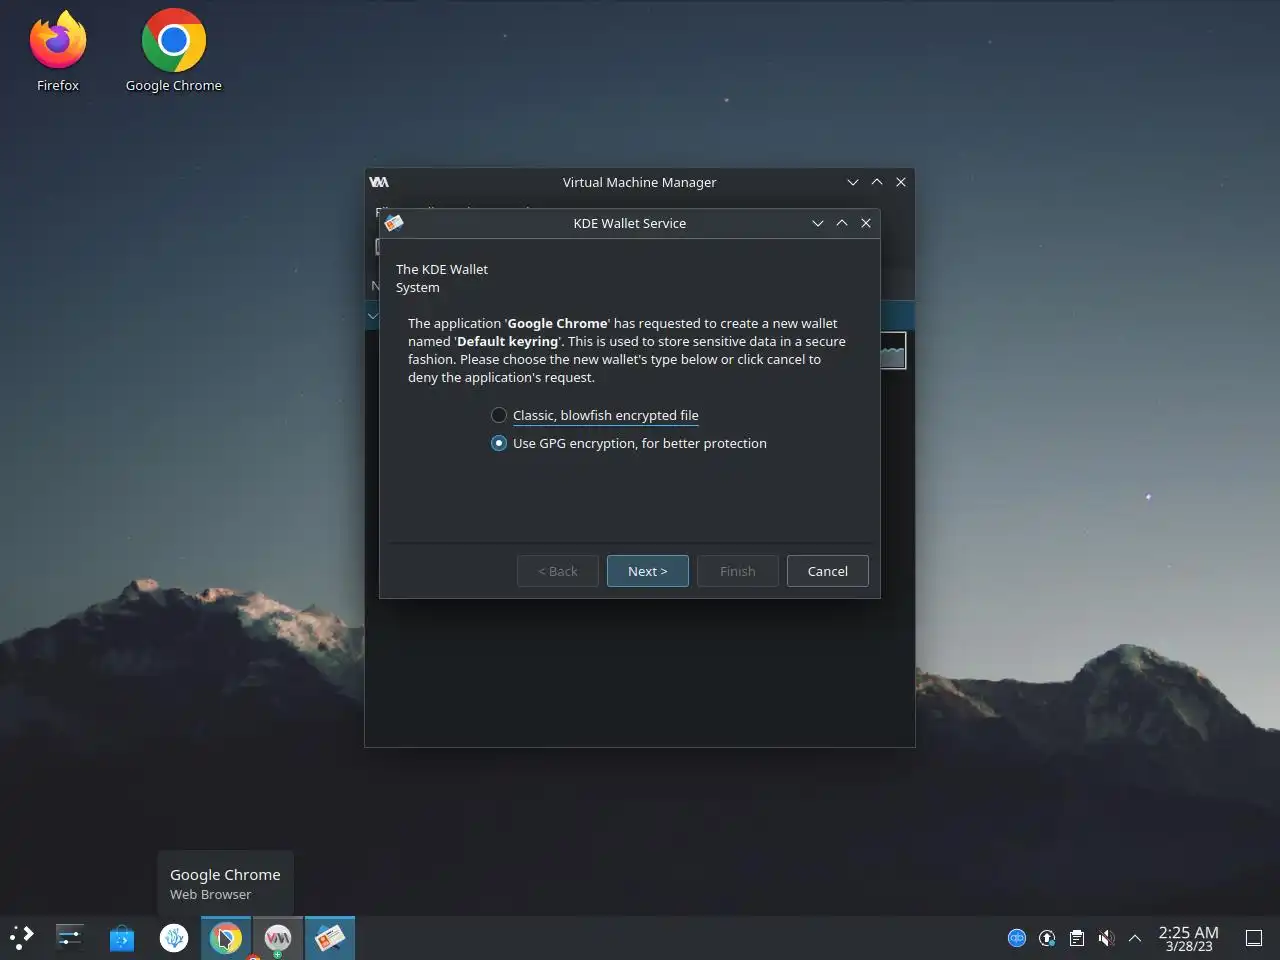Click the disabled Back button
Screen dimensions: 1280x960
558,571
